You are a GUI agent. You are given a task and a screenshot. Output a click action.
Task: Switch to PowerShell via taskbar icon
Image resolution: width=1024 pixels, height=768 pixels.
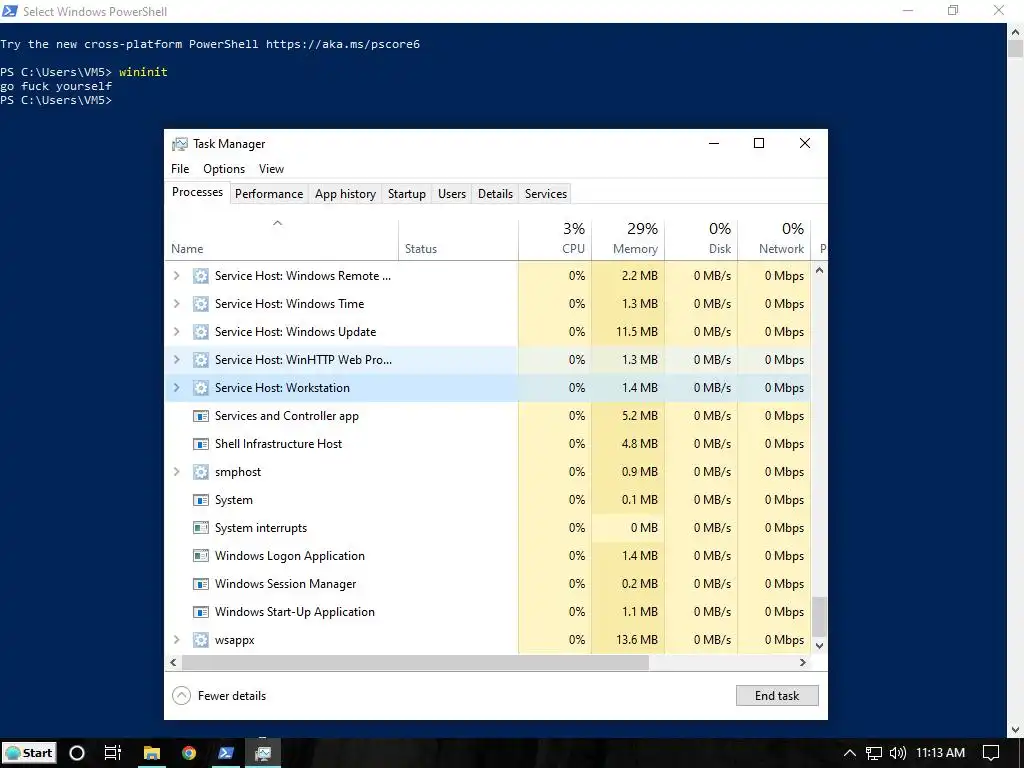coord(226,753)
